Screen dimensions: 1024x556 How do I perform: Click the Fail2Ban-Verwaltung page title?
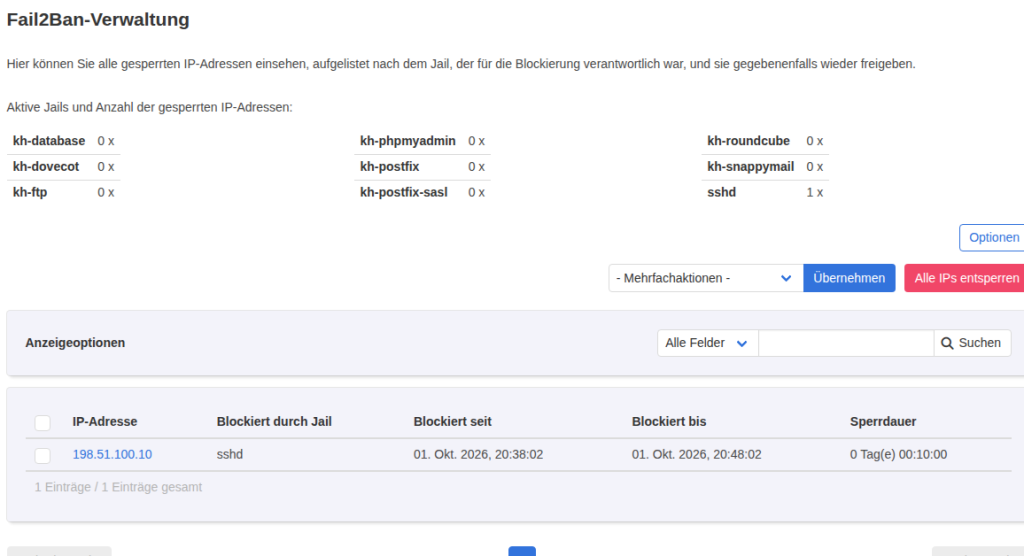coord(98,20)
